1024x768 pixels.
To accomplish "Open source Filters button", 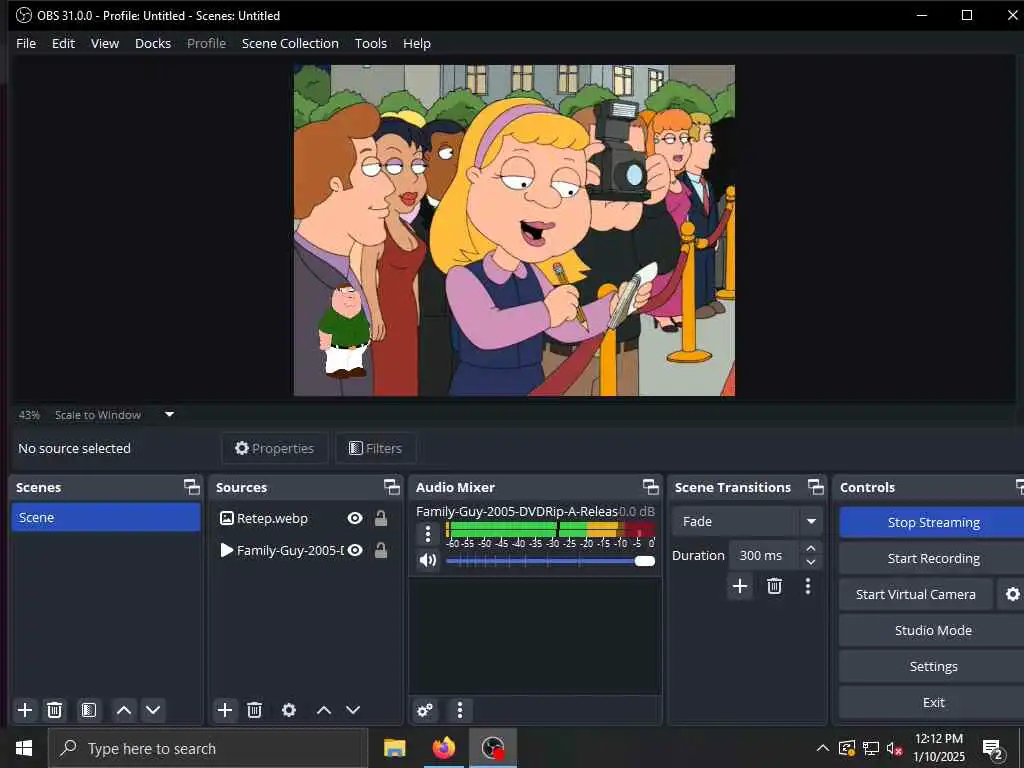I will click(376, 448).
